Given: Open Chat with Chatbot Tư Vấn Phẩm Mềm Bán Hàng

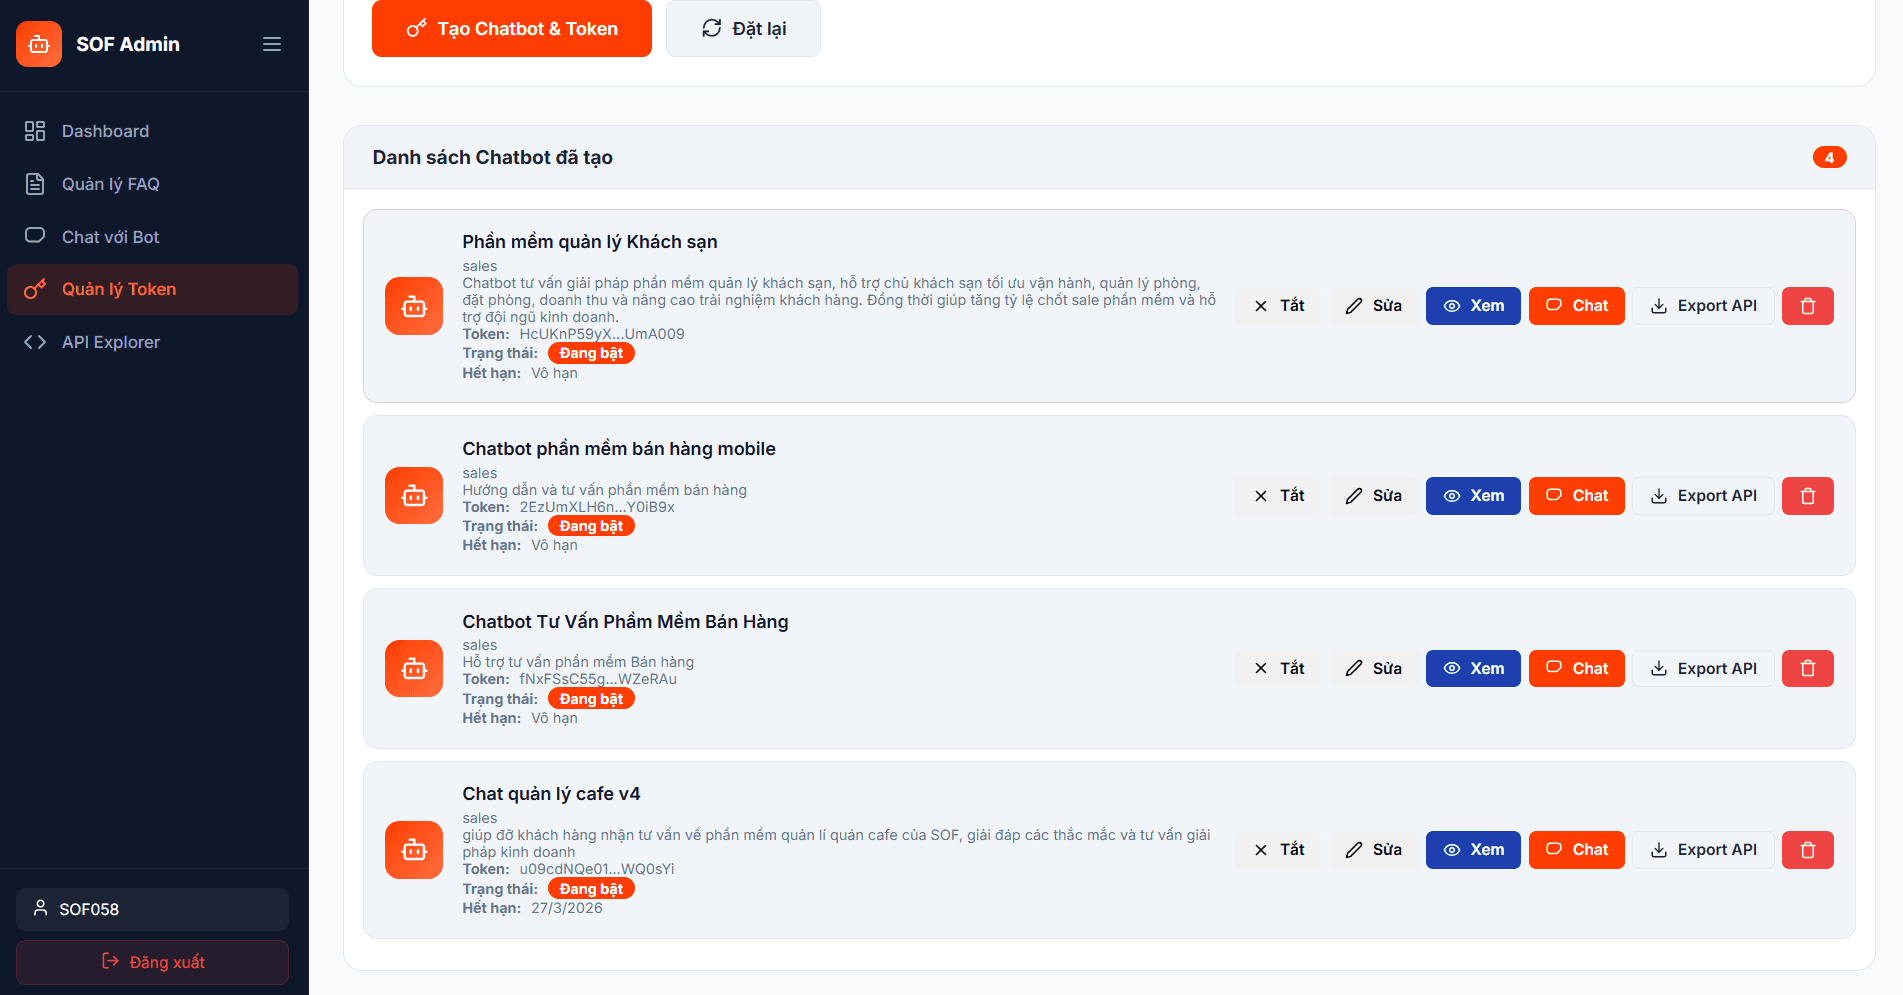Looking at the screenshot, I should pyautogui.click(x=1576, y=668).
